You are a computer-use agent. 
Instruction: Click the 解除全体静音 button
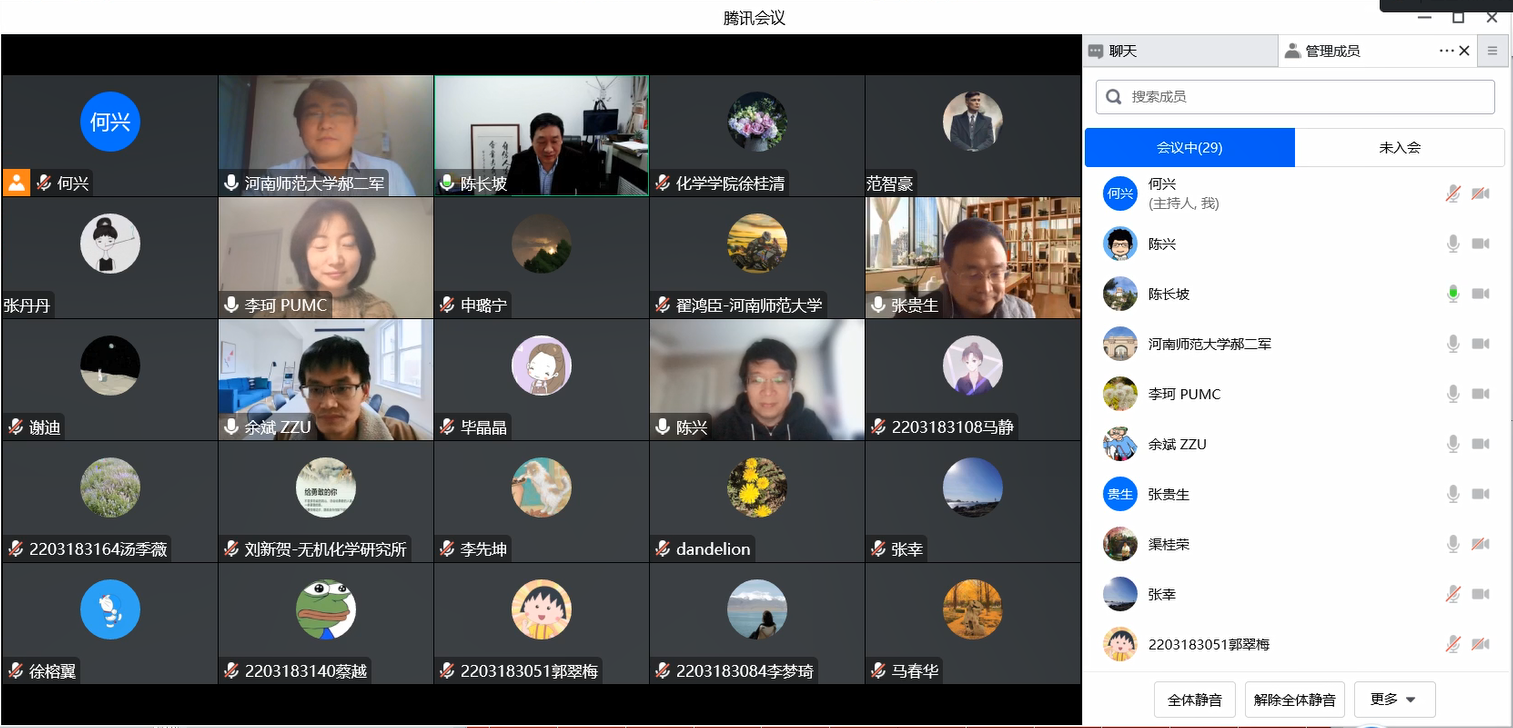coord(1295,700)
